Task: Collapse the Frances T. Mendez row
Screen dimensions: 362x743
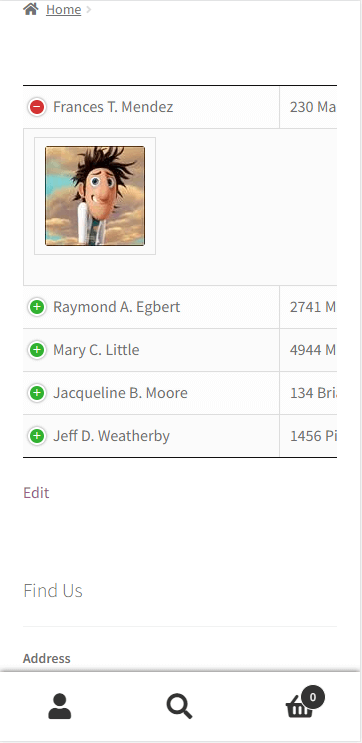Action: (x=37, y=107)
